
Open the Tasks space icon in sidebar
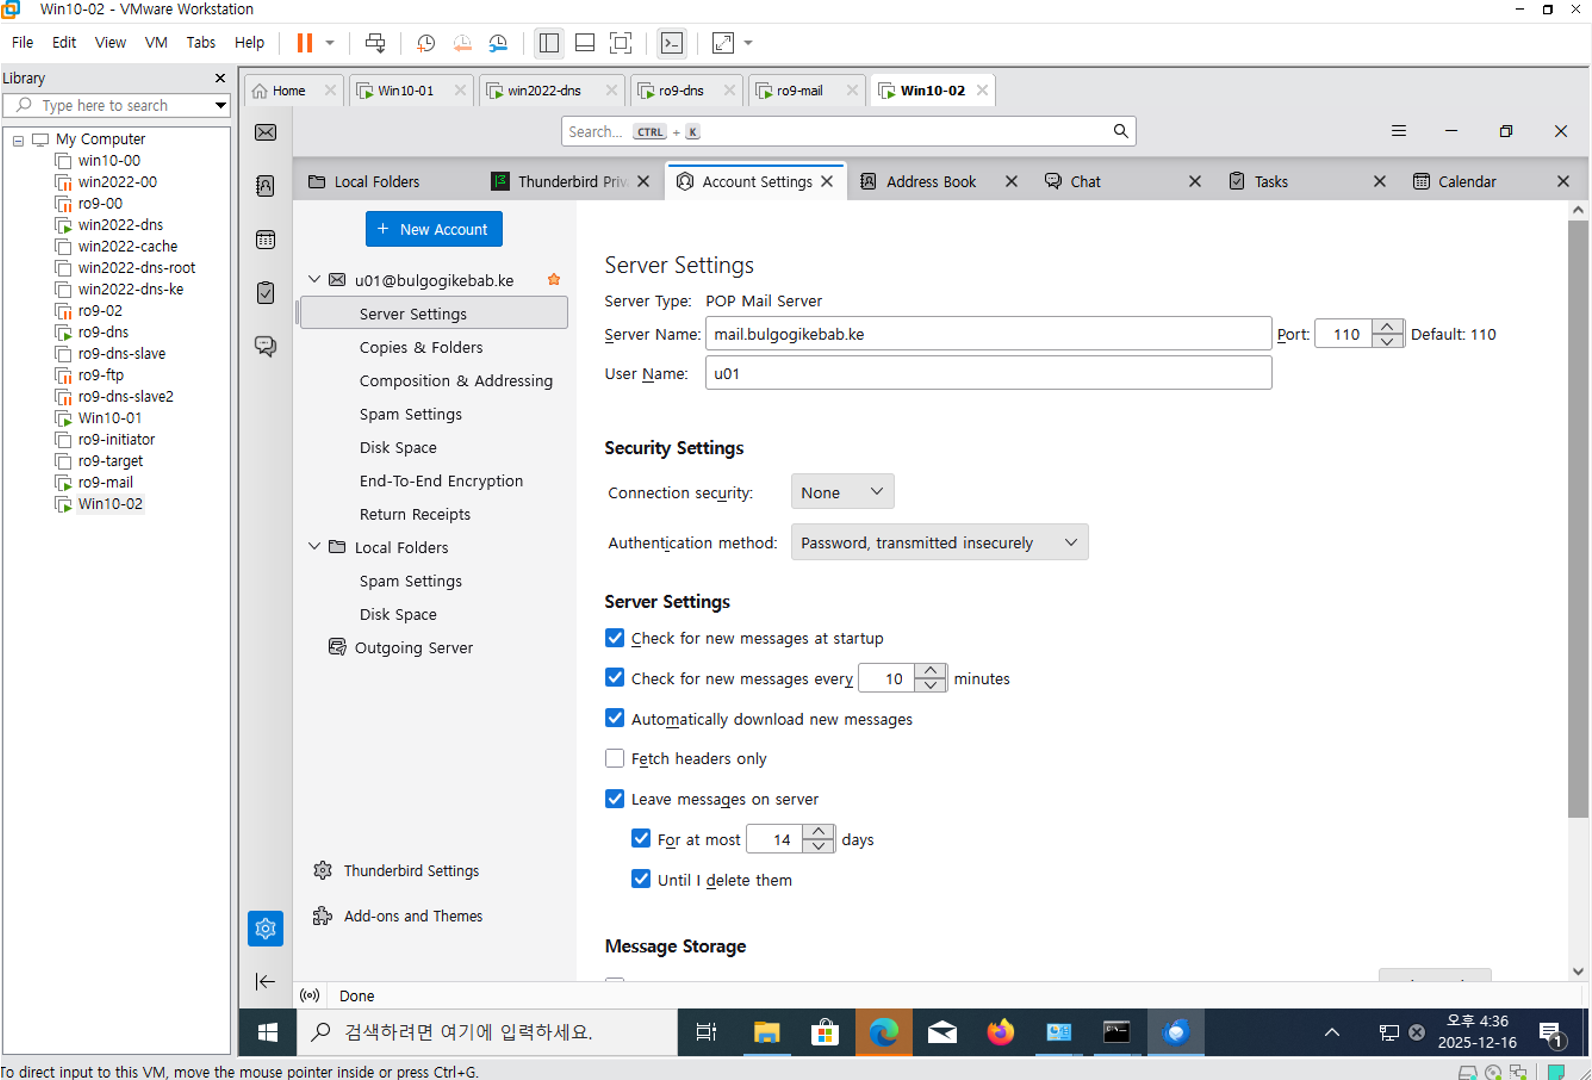[x=265, y=292]
